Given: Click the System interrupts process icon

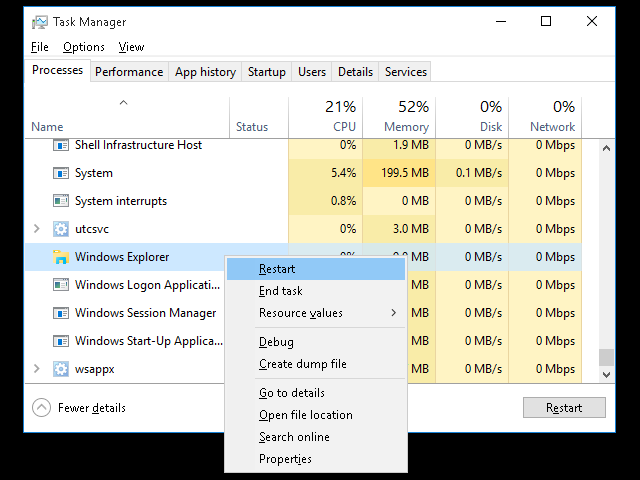Looking at the screenshot, I should click(61, 201).
